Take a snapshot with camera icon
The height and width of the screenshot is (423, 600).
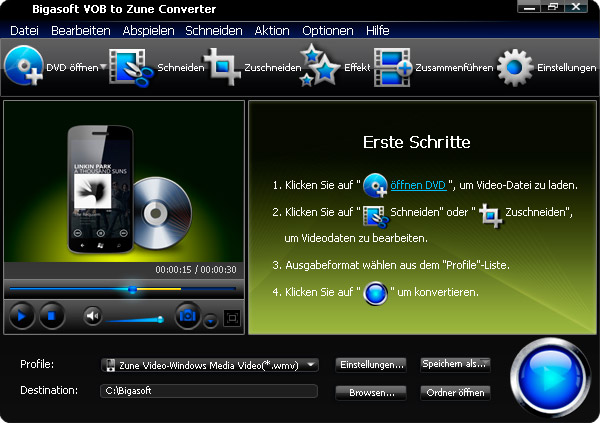pyautogui.click(x=188, y=316)
